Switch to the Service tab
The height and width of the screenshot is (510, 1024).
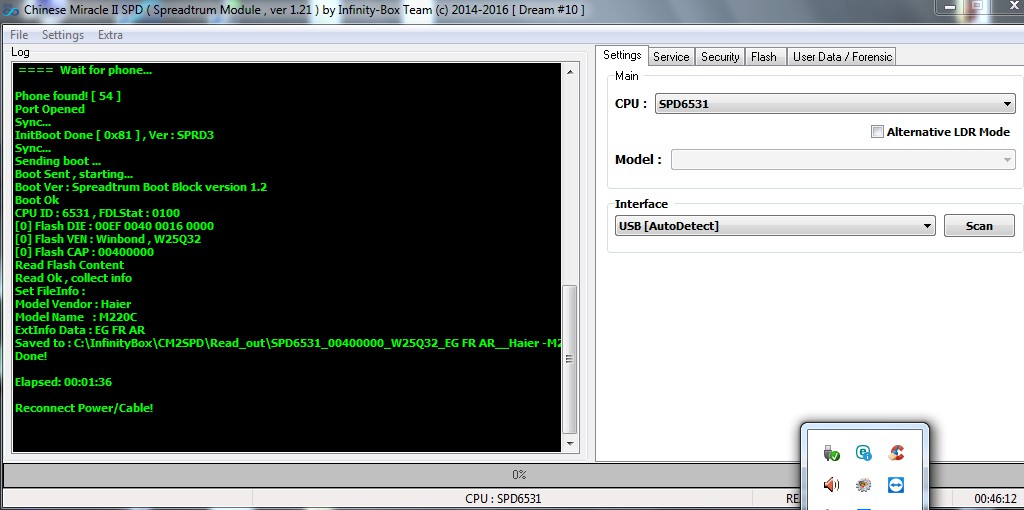tap(671, 57)
